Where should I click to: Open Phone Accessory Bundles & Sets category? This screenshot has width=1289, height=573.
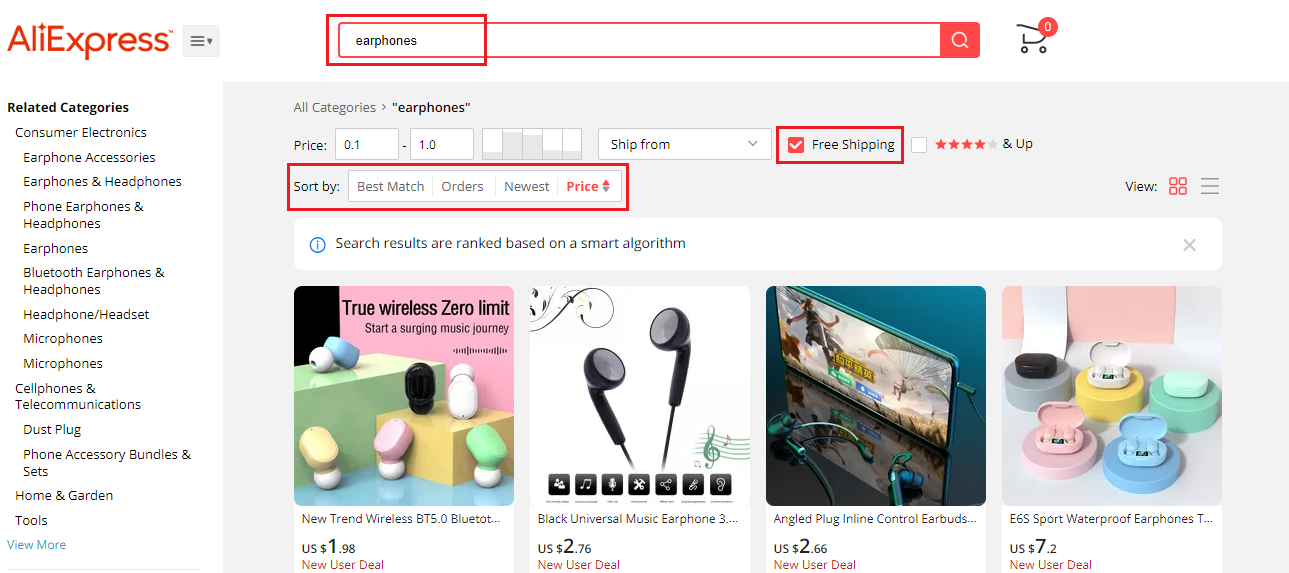coord(107,462)
